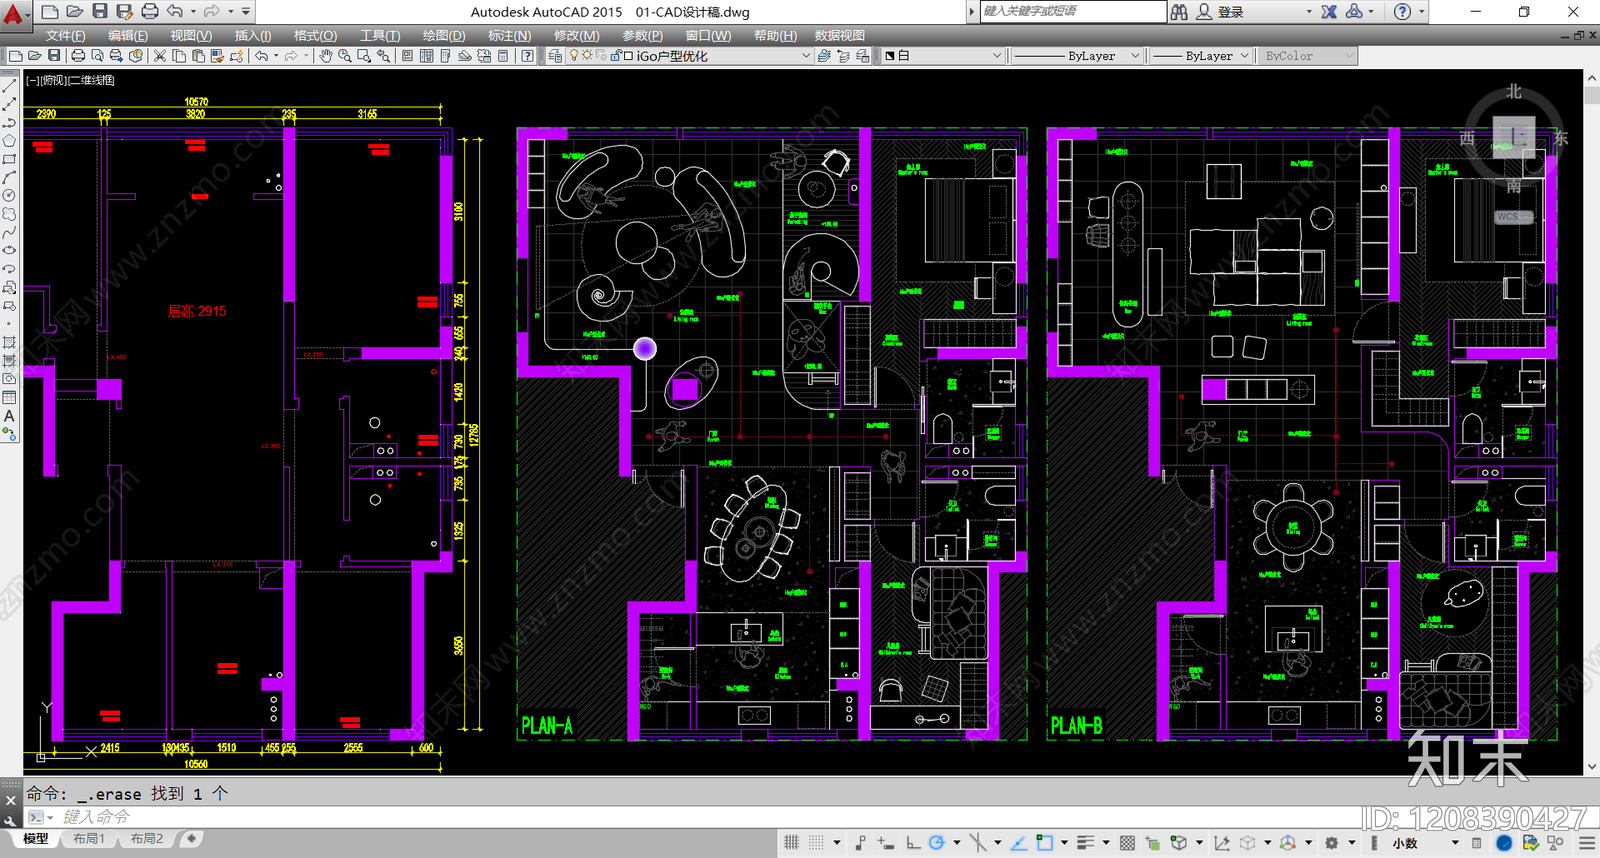Screen dimensions: 1600x858
Task: Toggle transparency checkered icon in status bar
Action: click(x=1128, y=843)
